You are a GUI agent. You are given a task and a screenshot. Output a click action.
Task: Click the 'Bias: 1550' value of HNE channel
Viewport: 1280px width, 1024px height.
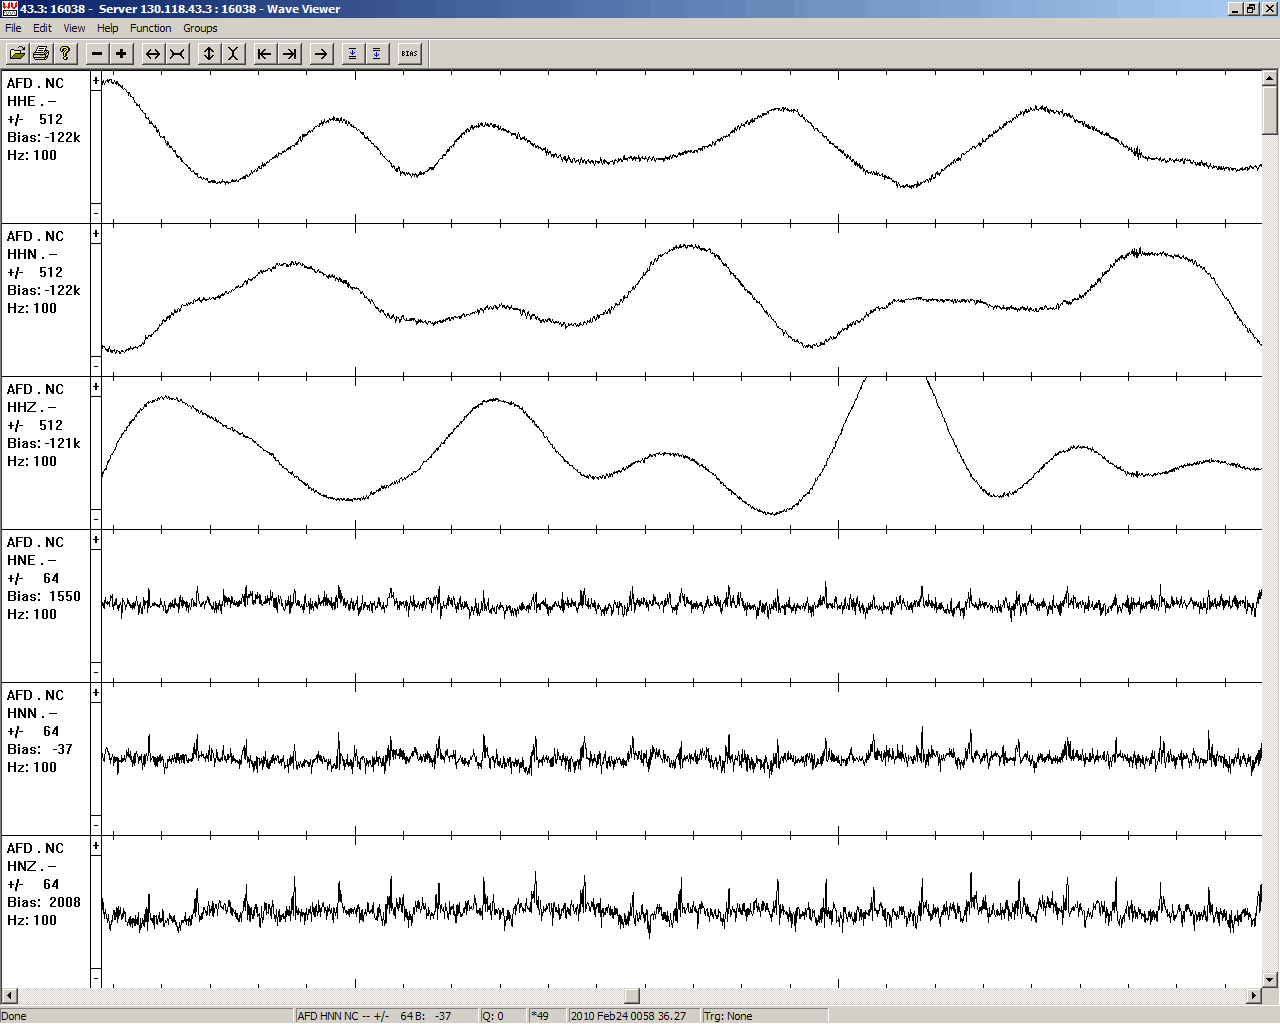point(44,596)
